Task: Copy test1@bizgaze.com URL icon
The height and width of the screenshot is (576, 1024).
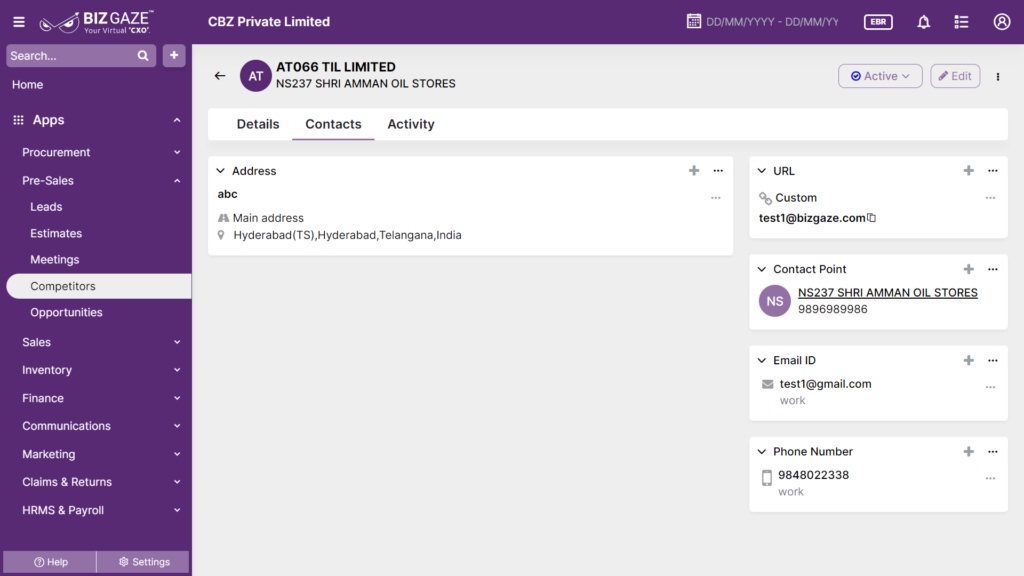Action: 872,217
